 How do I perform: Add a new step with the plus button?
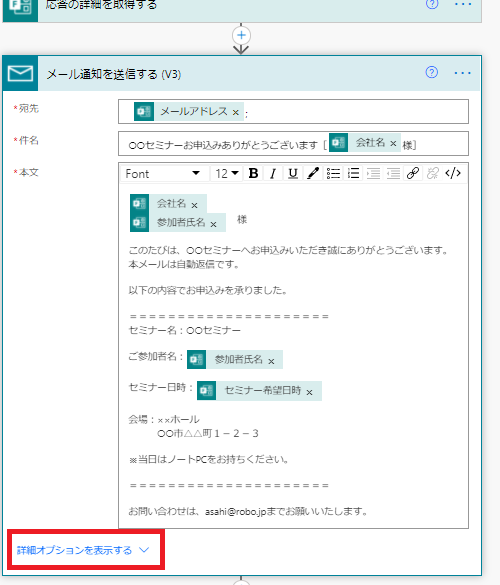tap(241, 35)
